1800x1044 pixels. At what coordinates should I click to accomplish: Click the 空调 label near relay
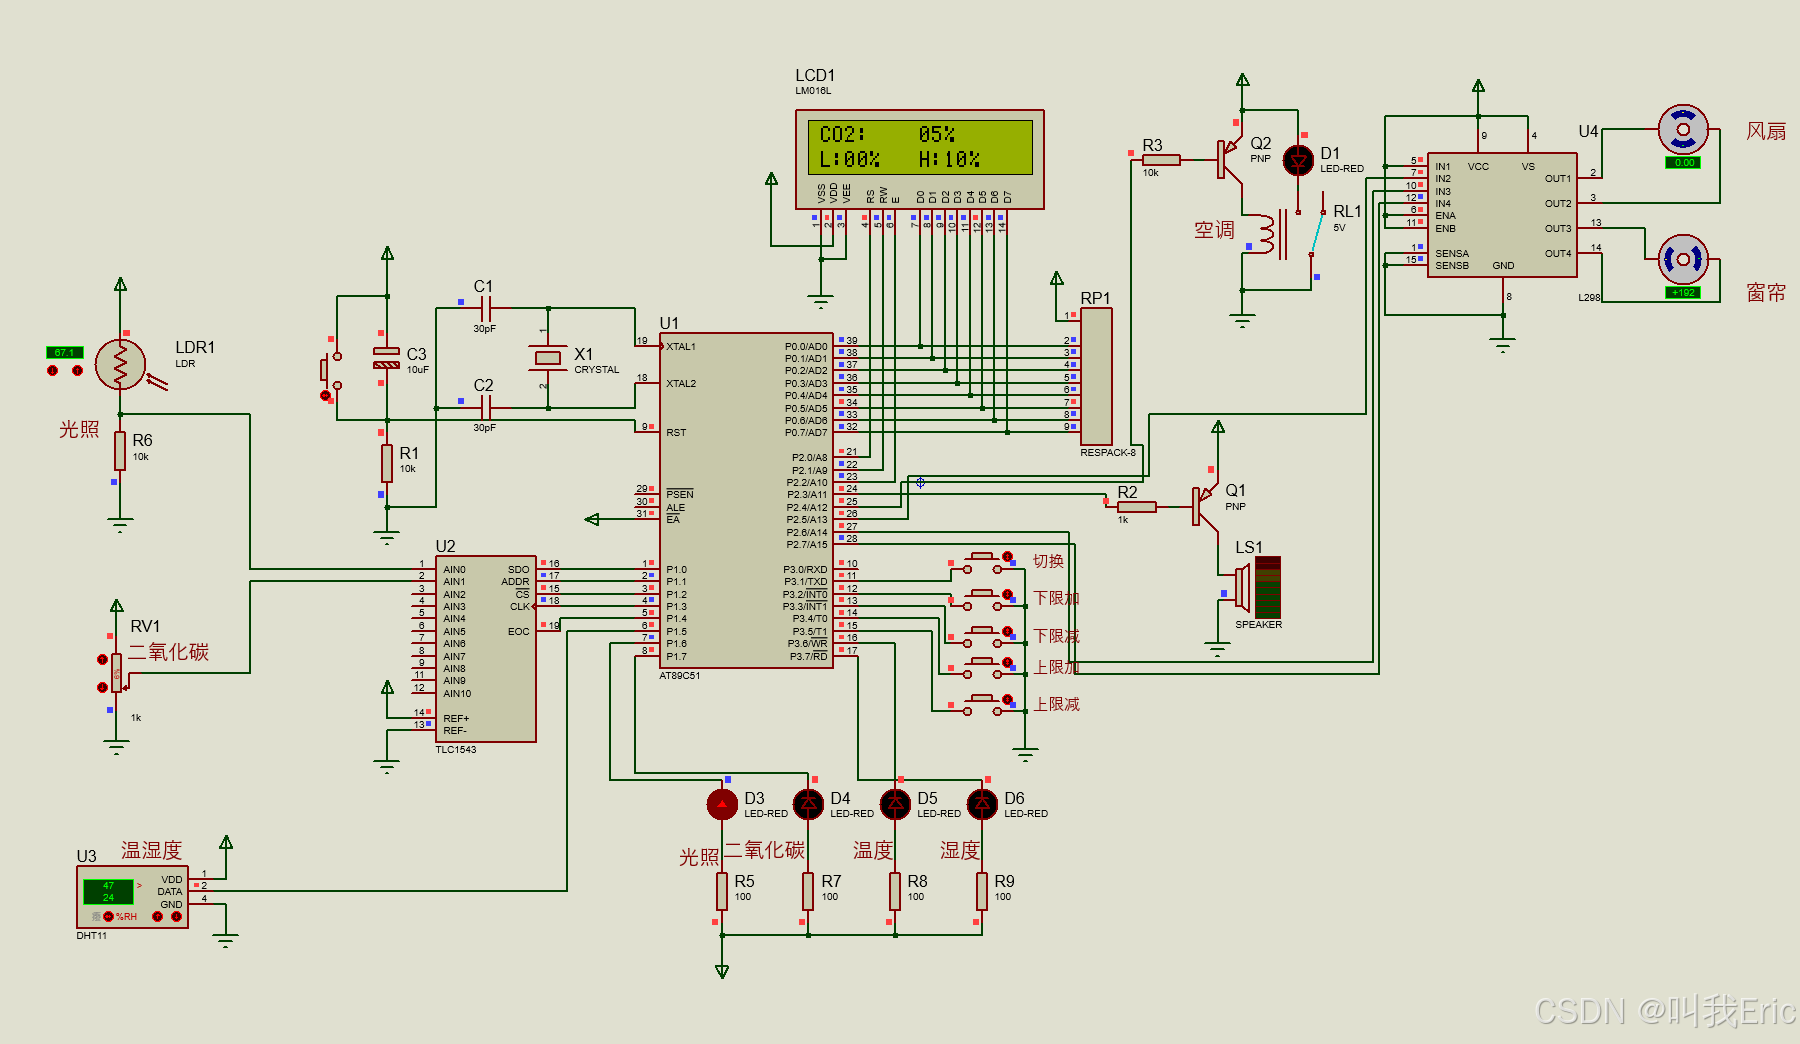click(1214, 230)
